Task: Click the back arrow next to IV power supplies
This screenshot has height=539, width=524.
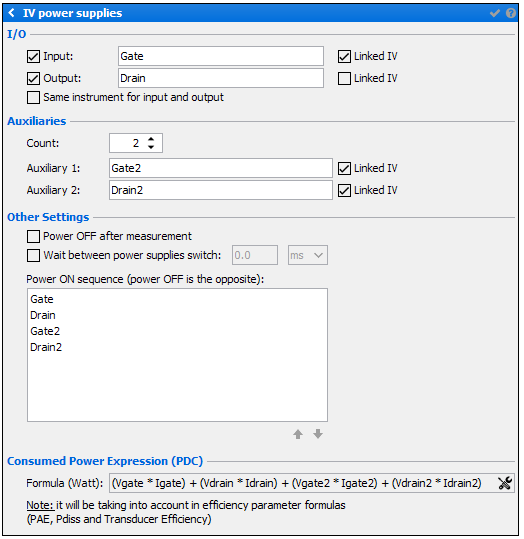Action: (11, 13)
